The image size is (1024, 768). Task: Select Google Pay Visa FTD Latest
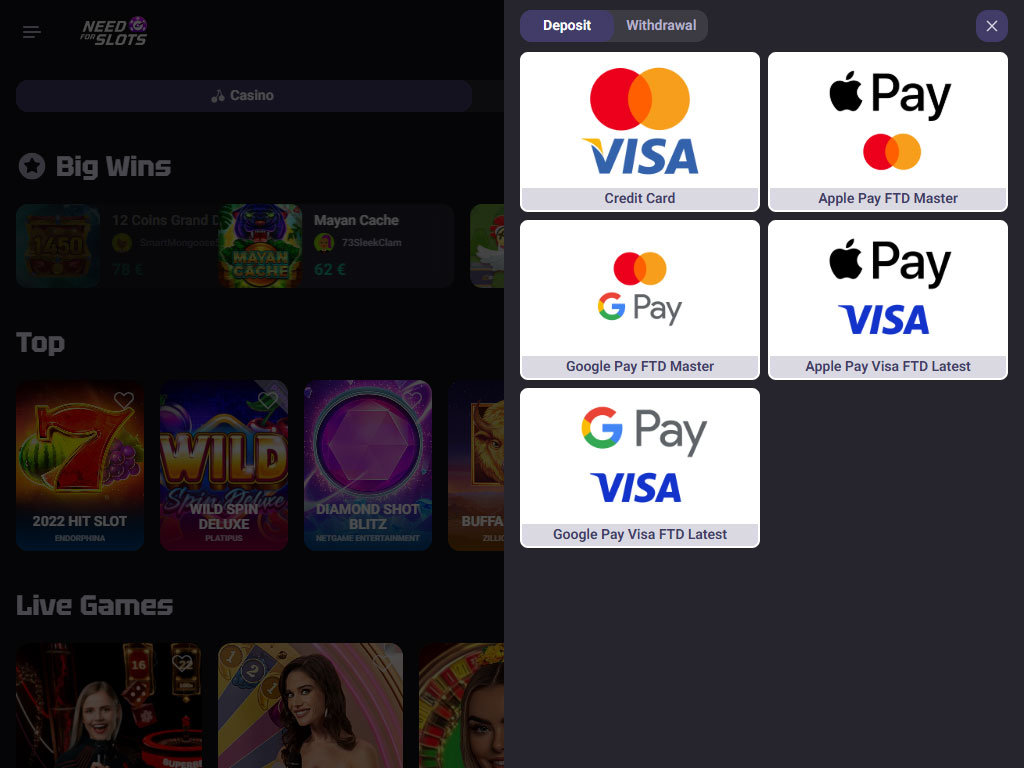pyautogui.click(x=640, y=468)
